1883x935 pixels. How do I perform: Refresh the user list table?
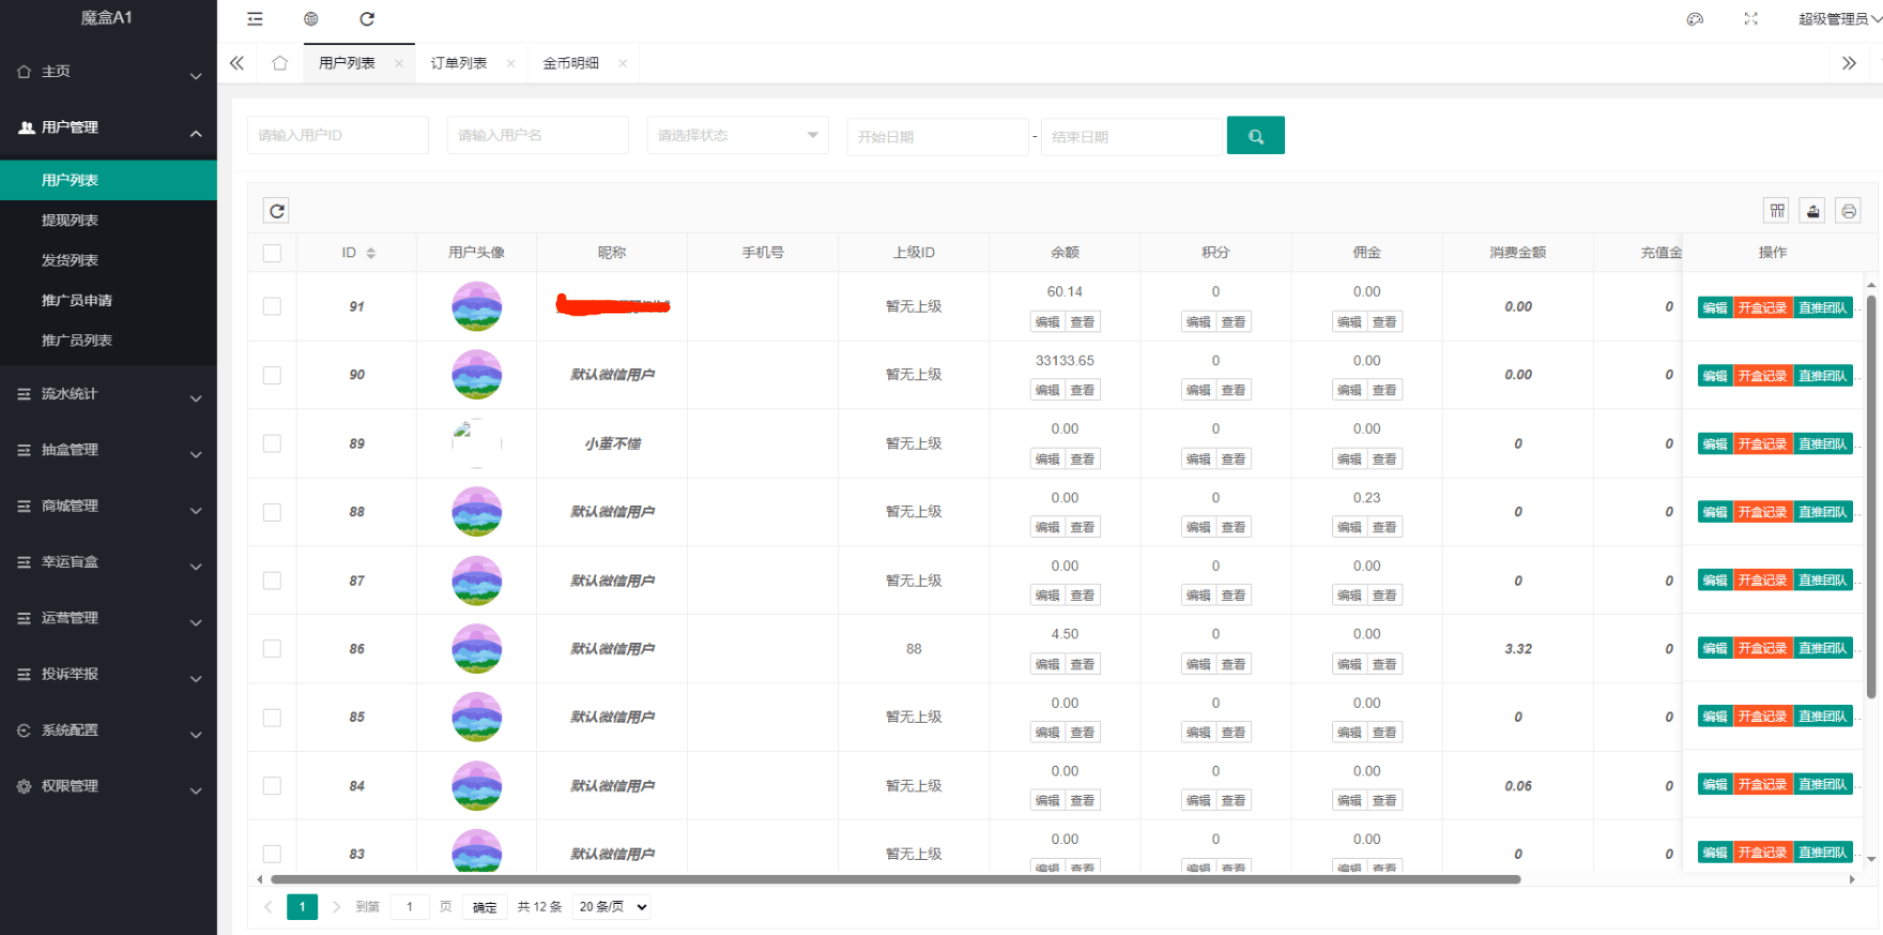point(276,210)
